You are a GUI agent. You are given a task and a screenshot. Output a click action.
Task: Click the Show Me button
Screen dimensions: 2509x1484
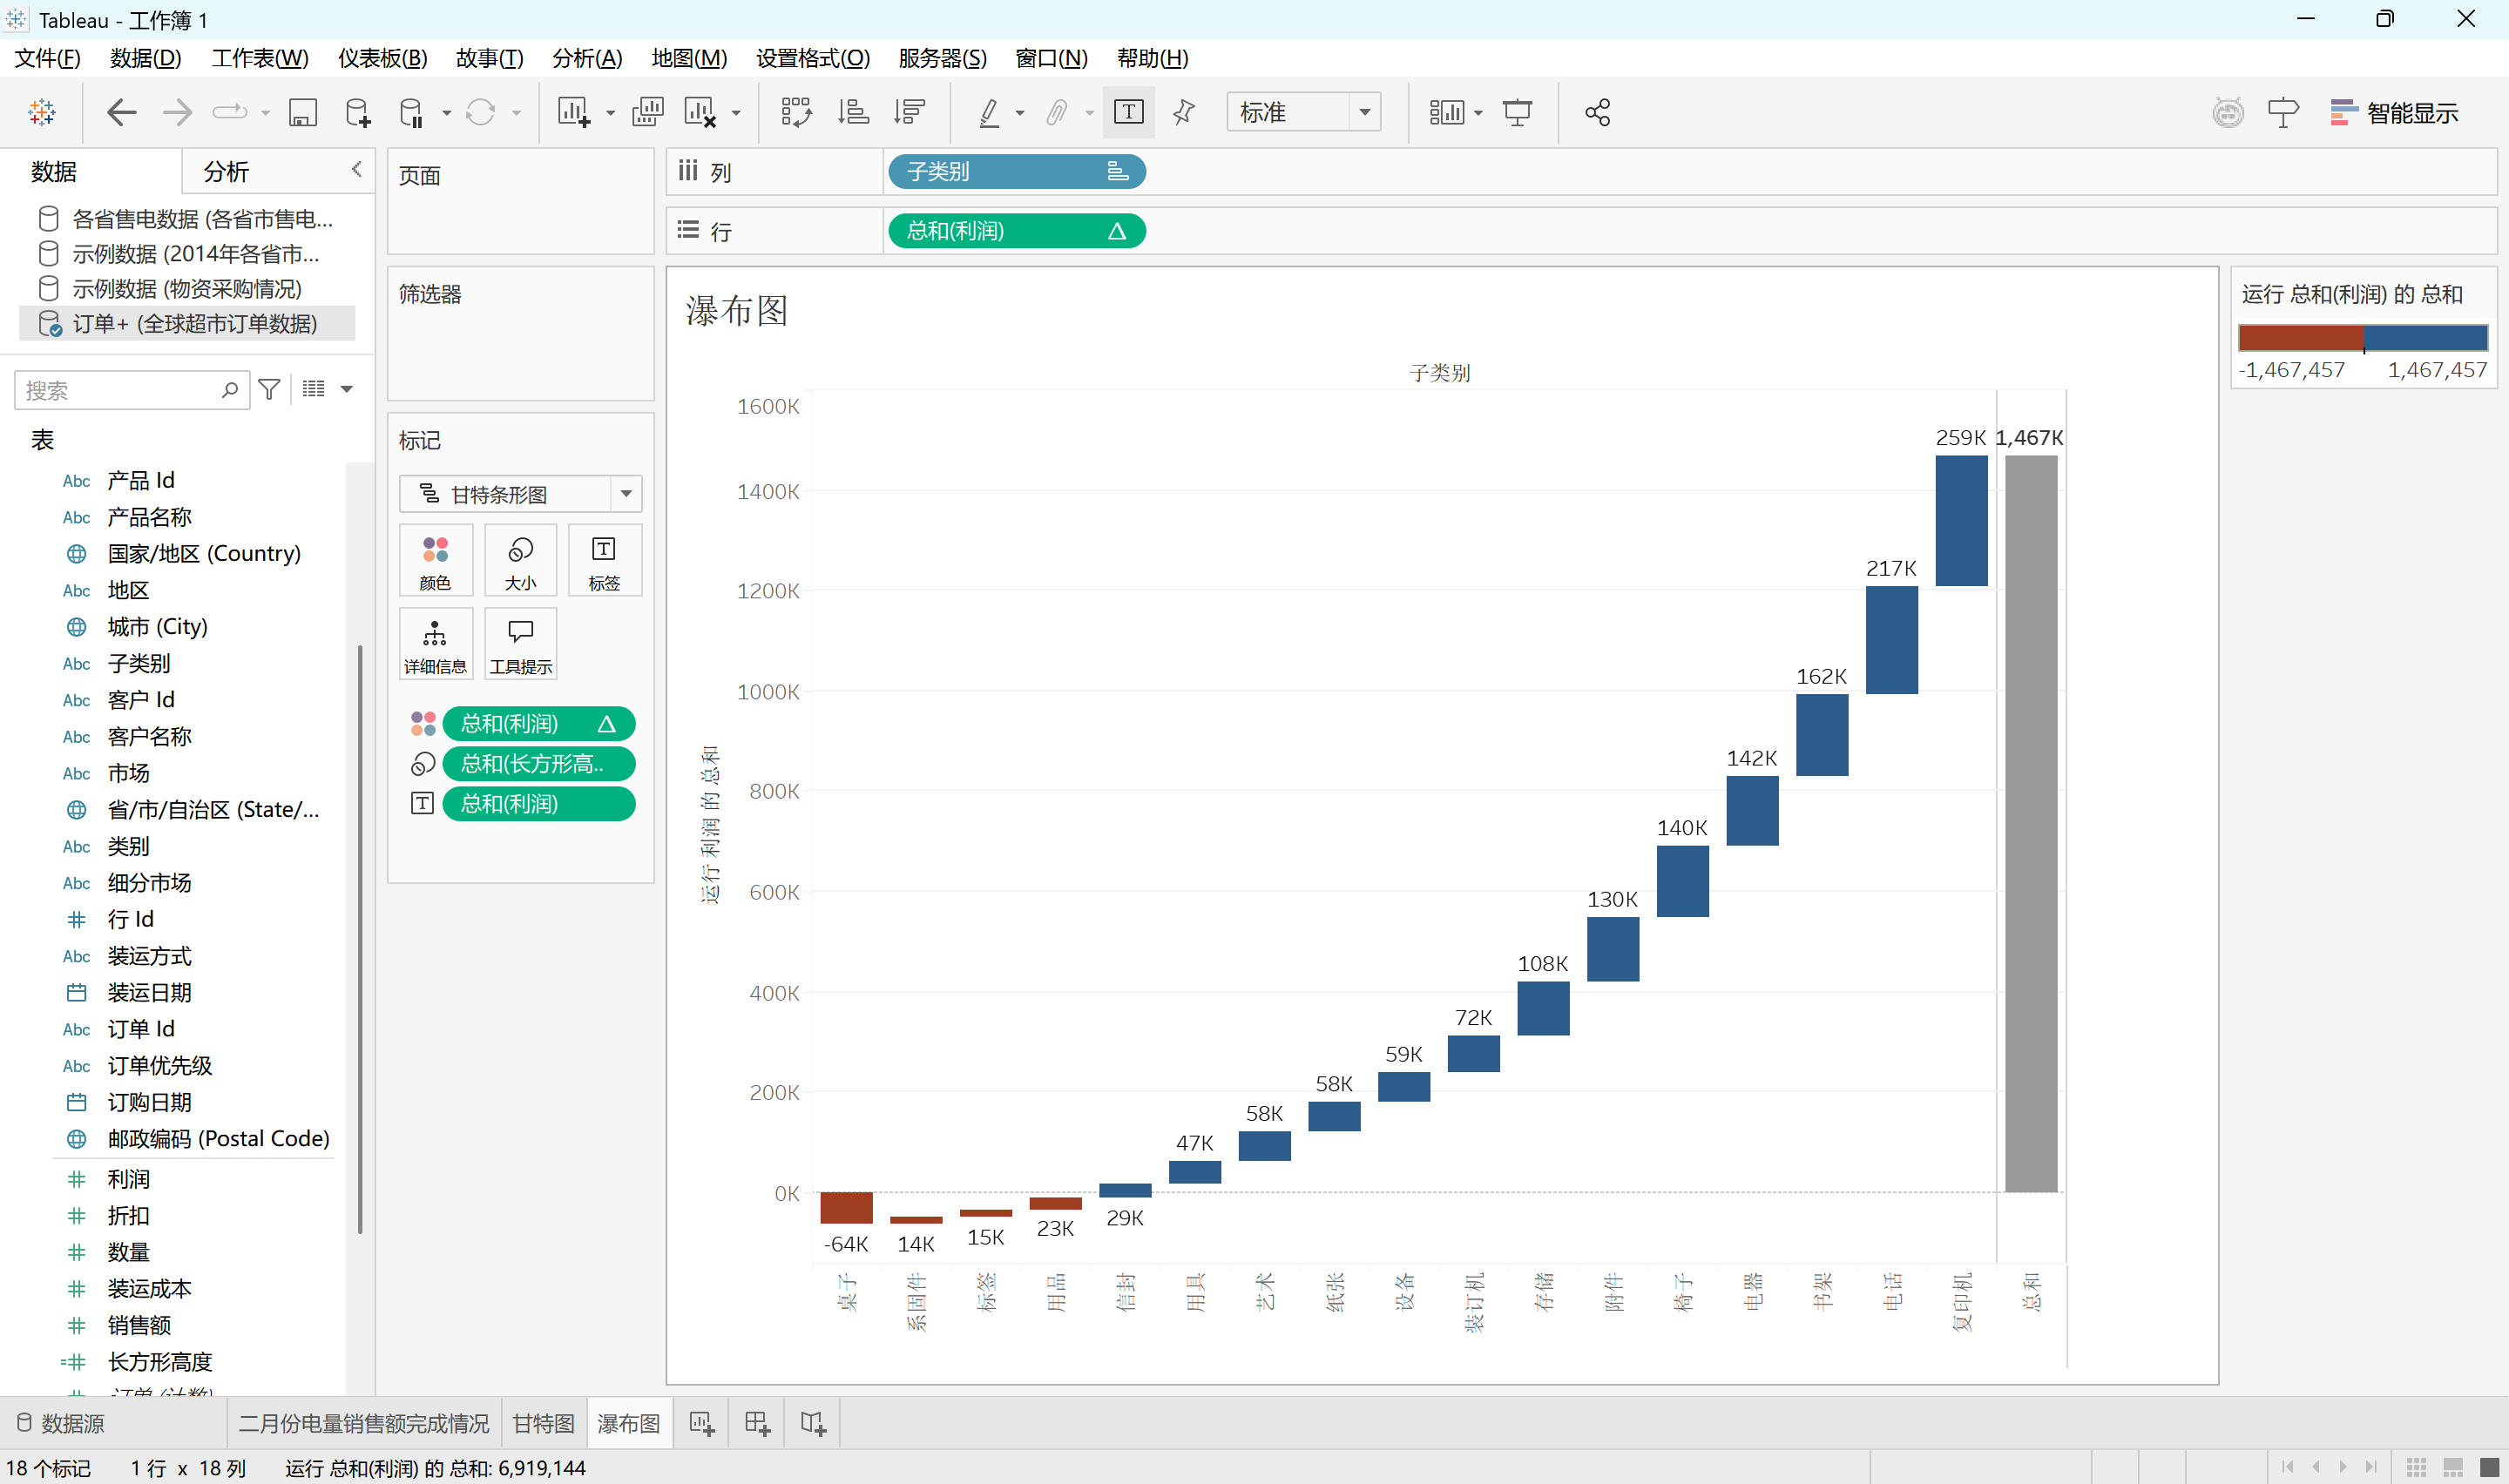click(x=2394, y=112)
